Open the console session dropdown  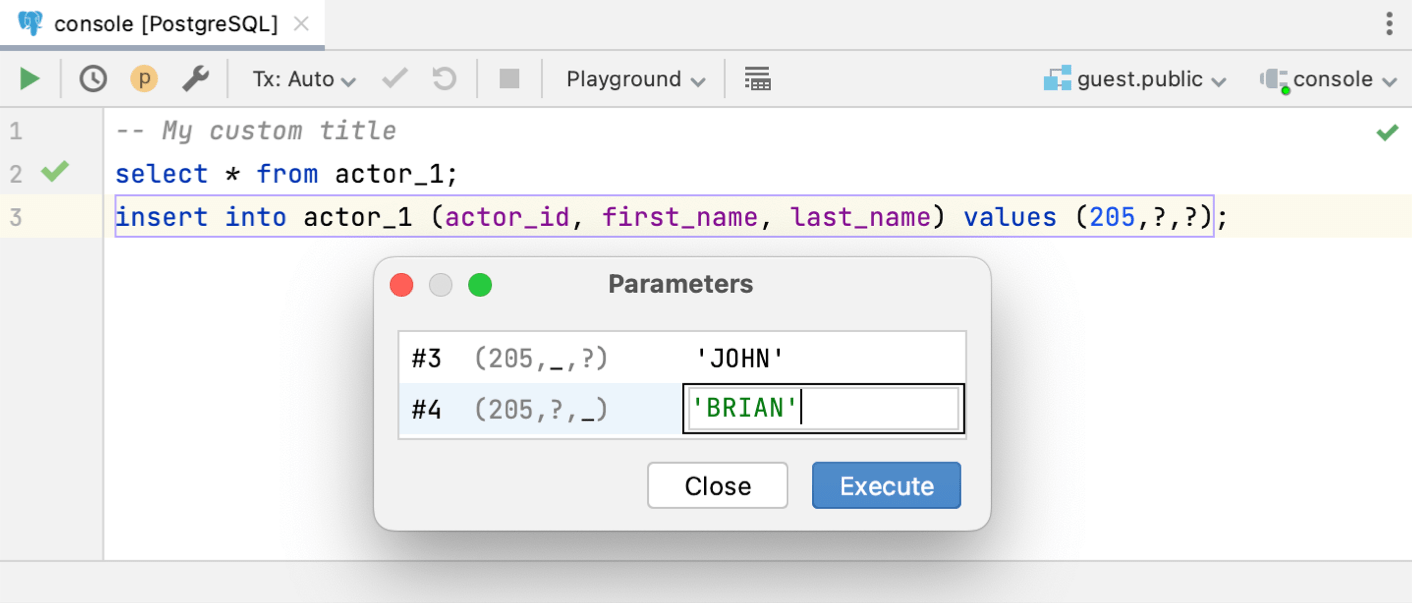coord(1328,78)
